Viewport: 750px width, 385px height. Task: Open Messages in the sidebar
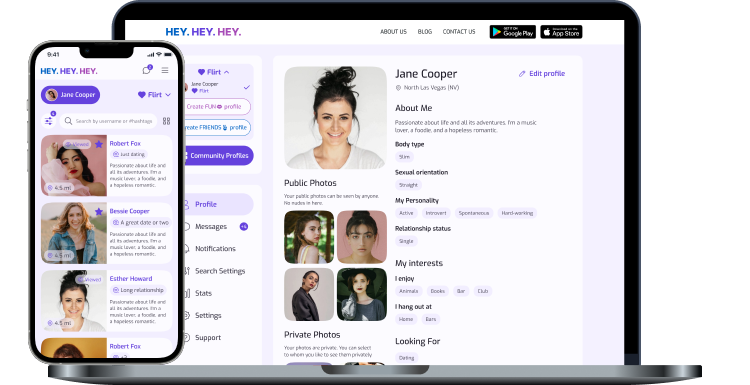pos(210,227)
